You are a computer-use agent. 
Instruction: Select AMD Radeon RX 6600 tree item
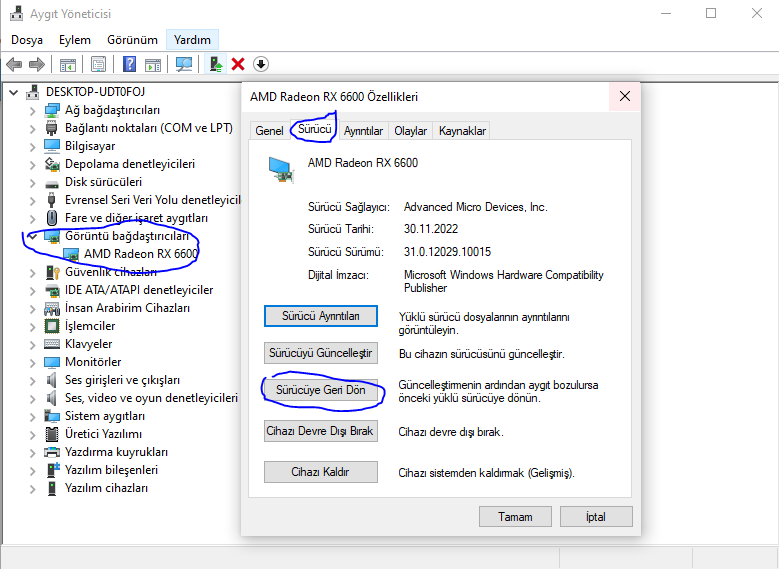pos(141,254)
